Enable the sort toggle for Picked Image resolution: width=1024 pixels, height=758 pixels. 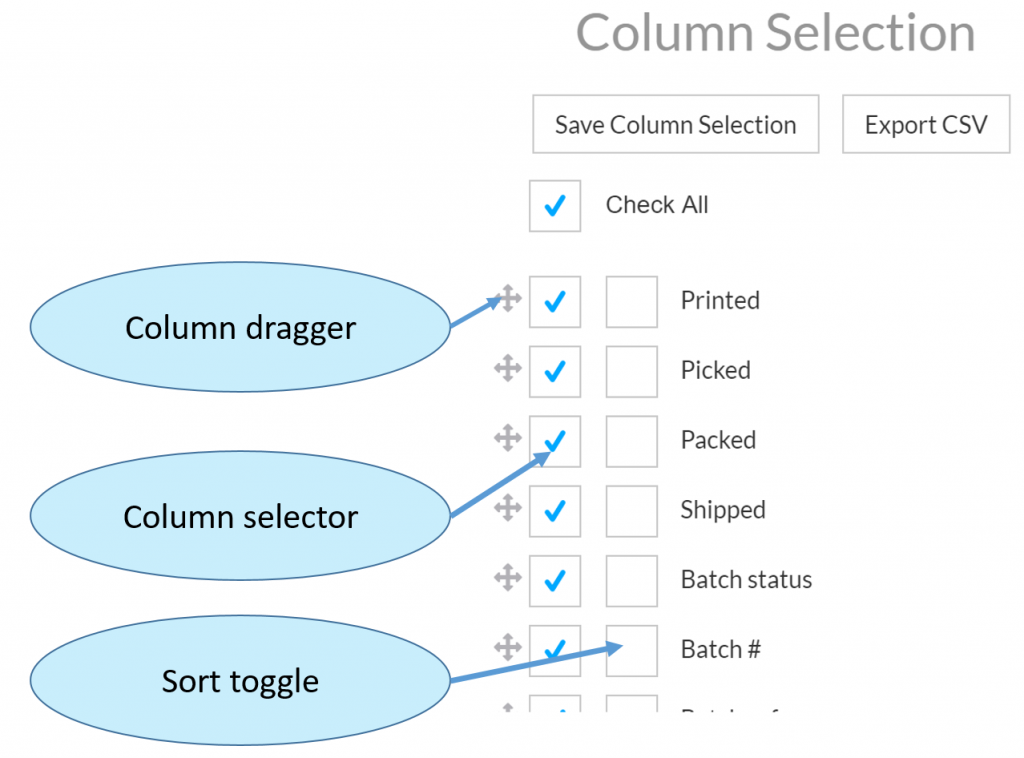pos(632,371)
